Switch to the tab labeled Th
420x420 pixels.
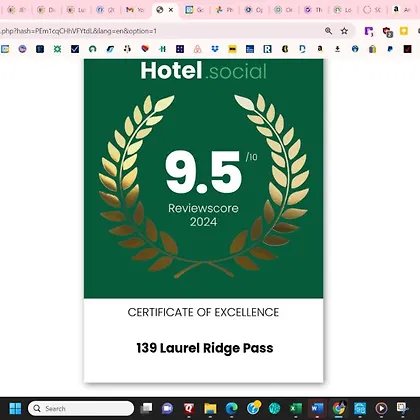coord(314,10)
